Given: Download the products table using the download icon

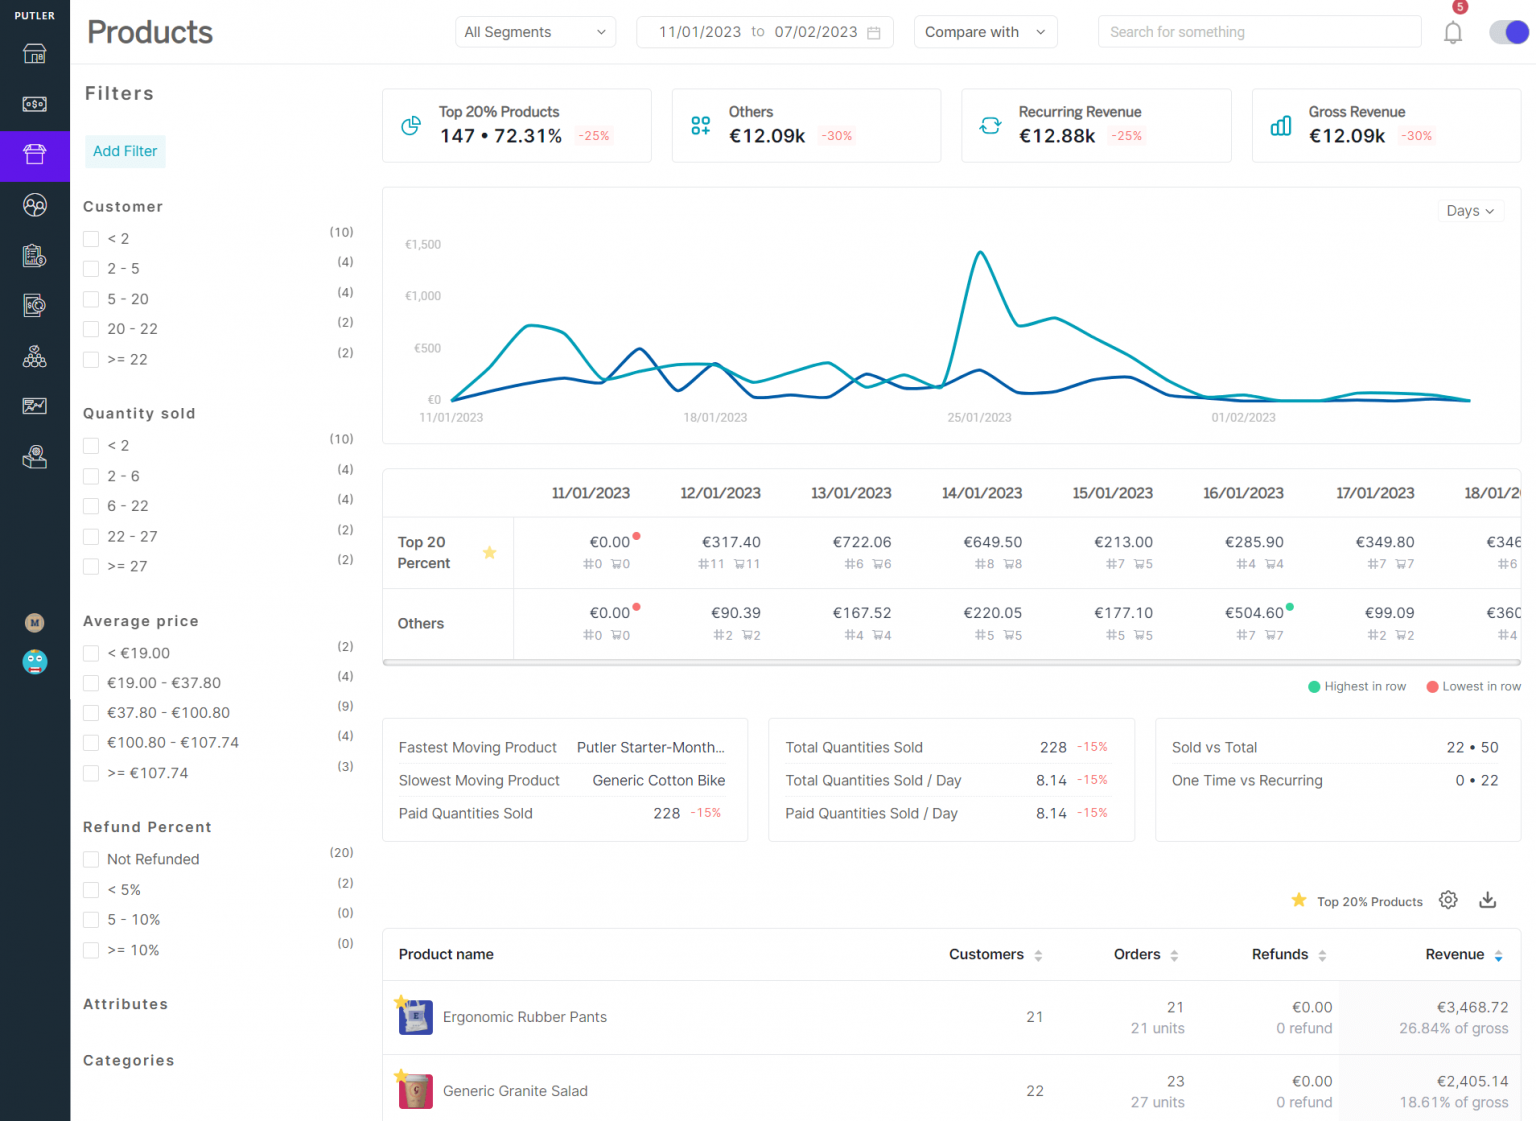Looking at the screenshot, I should tap(1487, 900).
